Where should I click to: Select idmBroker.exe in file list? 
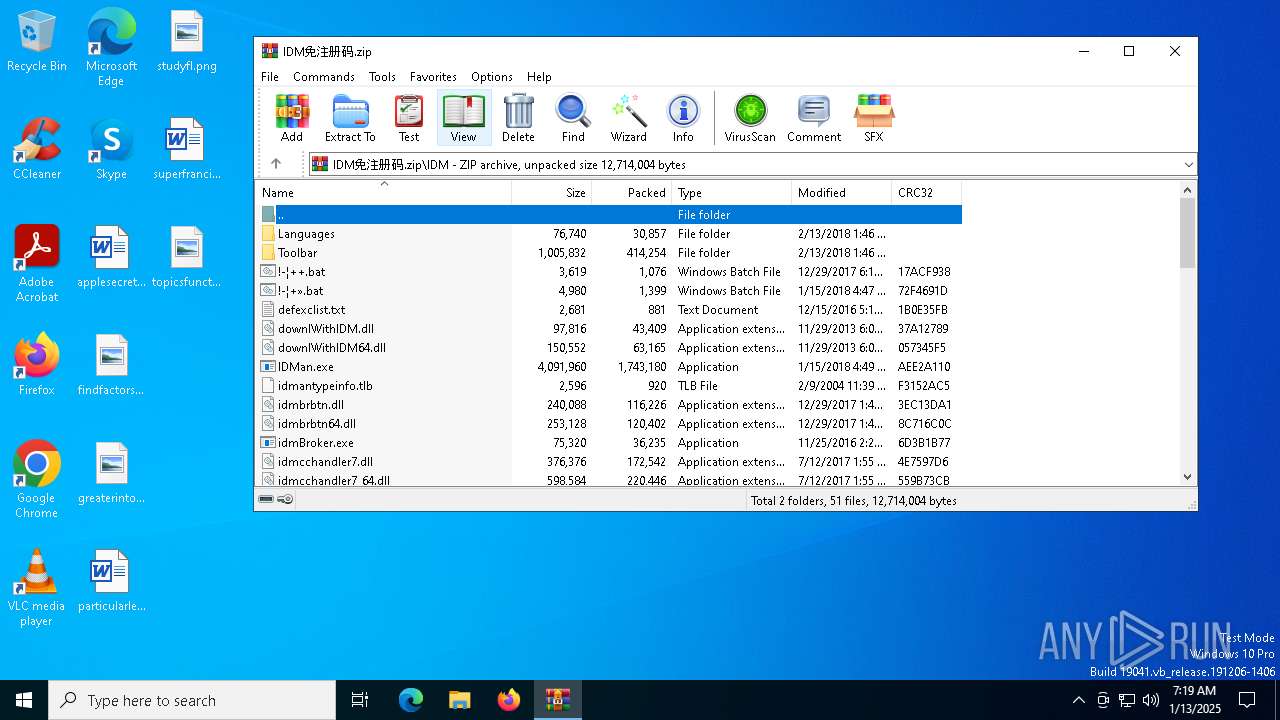(x=609, y=443)
